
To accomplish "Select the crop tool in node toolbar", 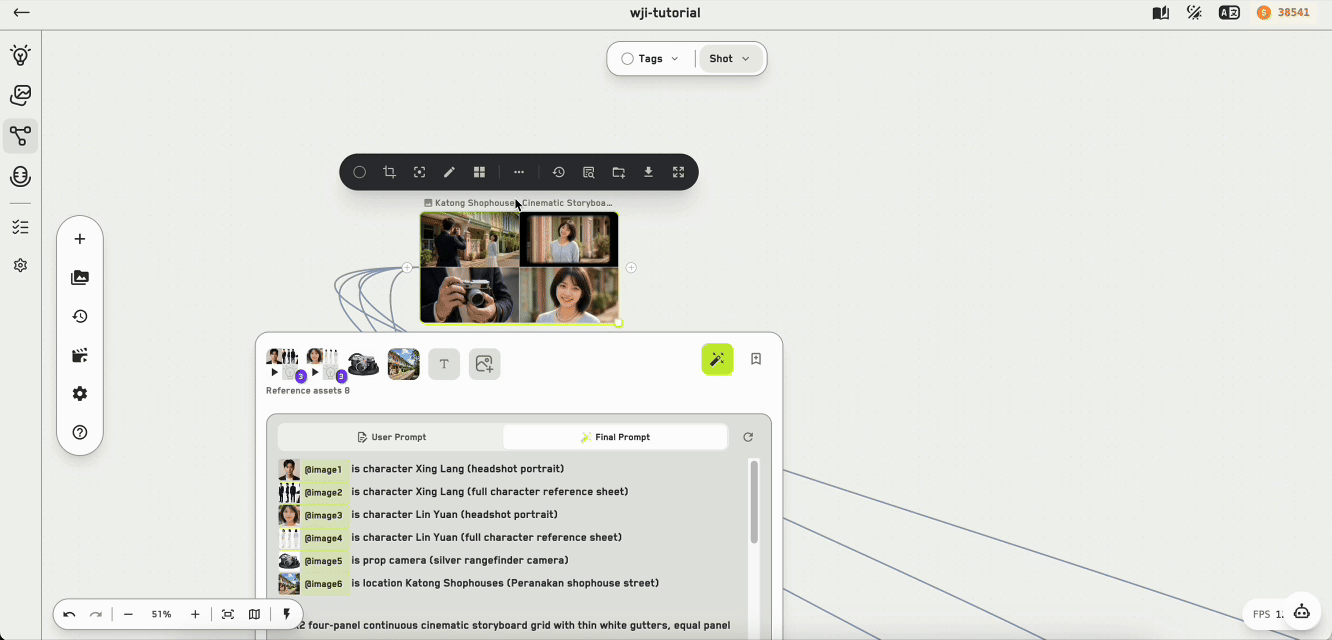I will pos(389,172).
